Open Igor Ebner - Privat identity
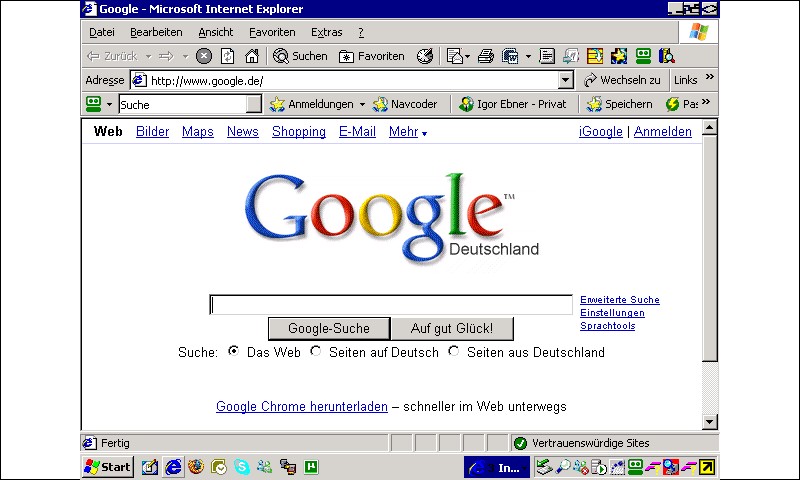 513,105
